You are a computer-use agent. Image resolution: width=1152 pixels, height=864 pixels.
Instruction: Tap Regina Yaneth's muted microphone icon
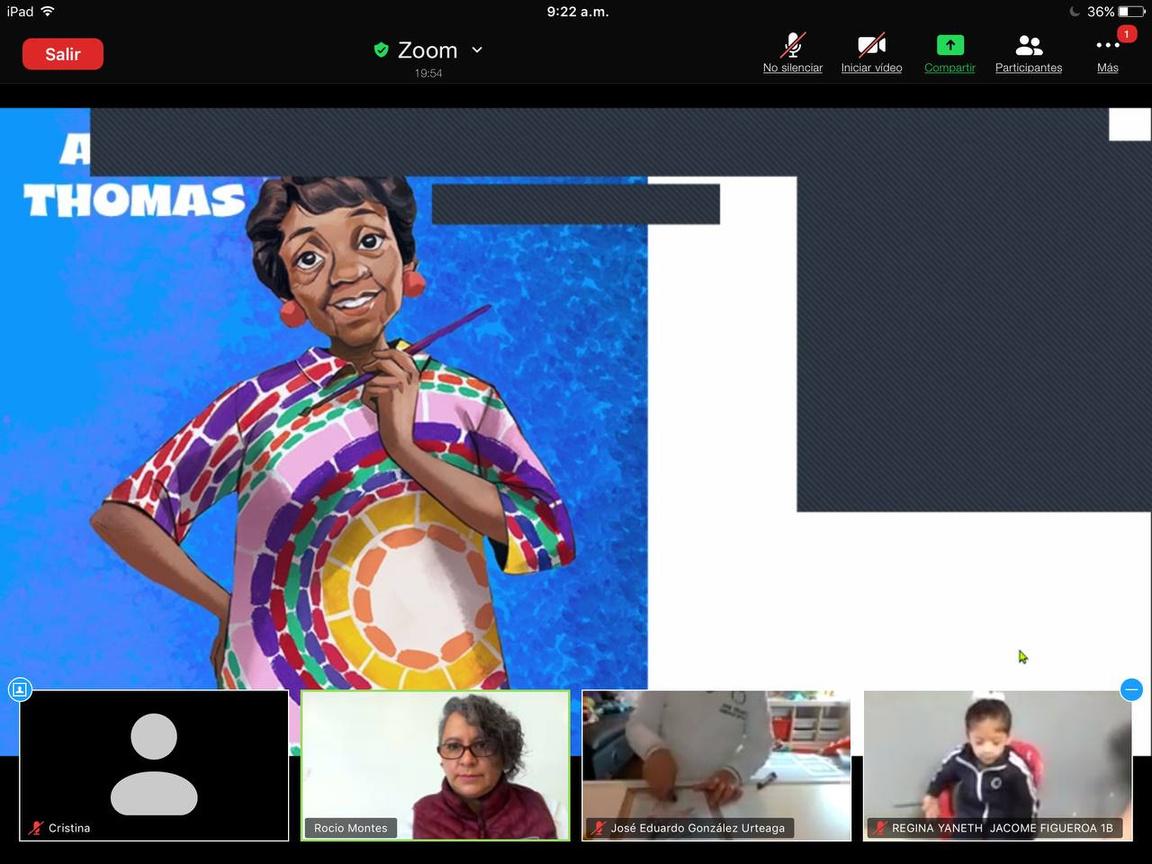pyautogui.click(x=879, y=828)
